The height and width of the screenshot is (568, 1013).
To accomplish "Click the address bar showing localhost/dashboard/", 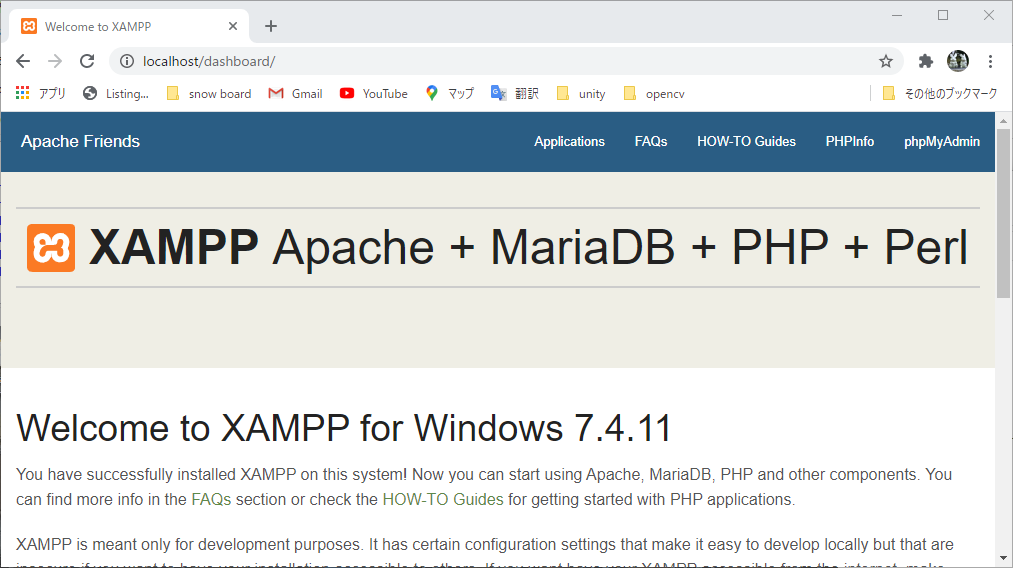I will click(x=500, y=61).
